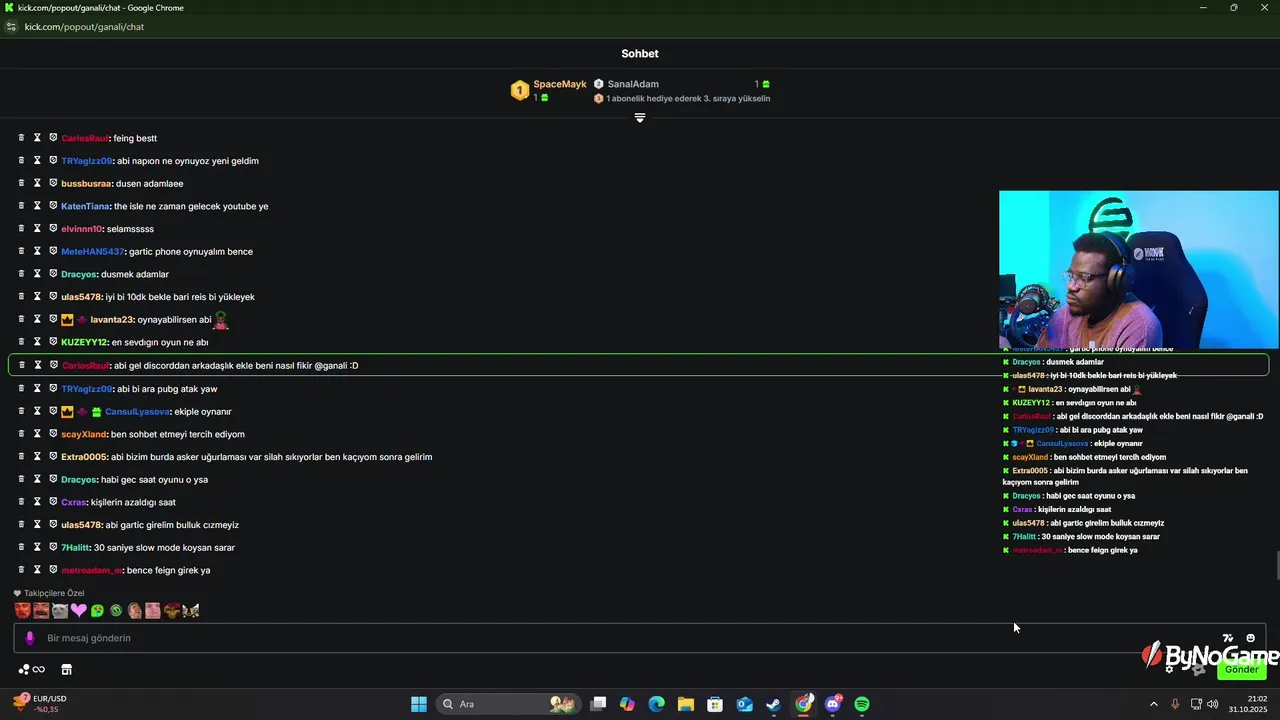The height and width of the screenshot is (720, 1280).
Task: Delete Cxras message with trash icon
Action: tap(21, 502)
